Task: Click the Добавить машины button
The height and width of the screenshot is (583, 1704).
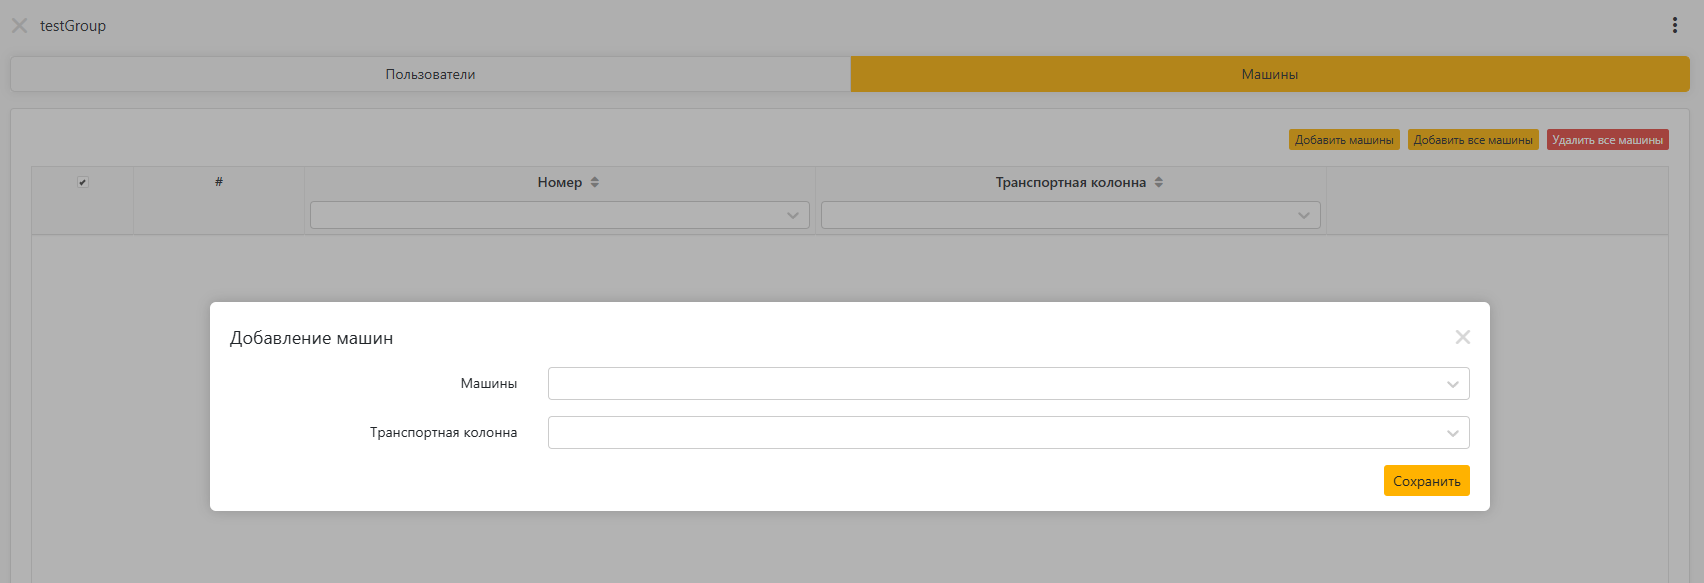Action: 1343,140
